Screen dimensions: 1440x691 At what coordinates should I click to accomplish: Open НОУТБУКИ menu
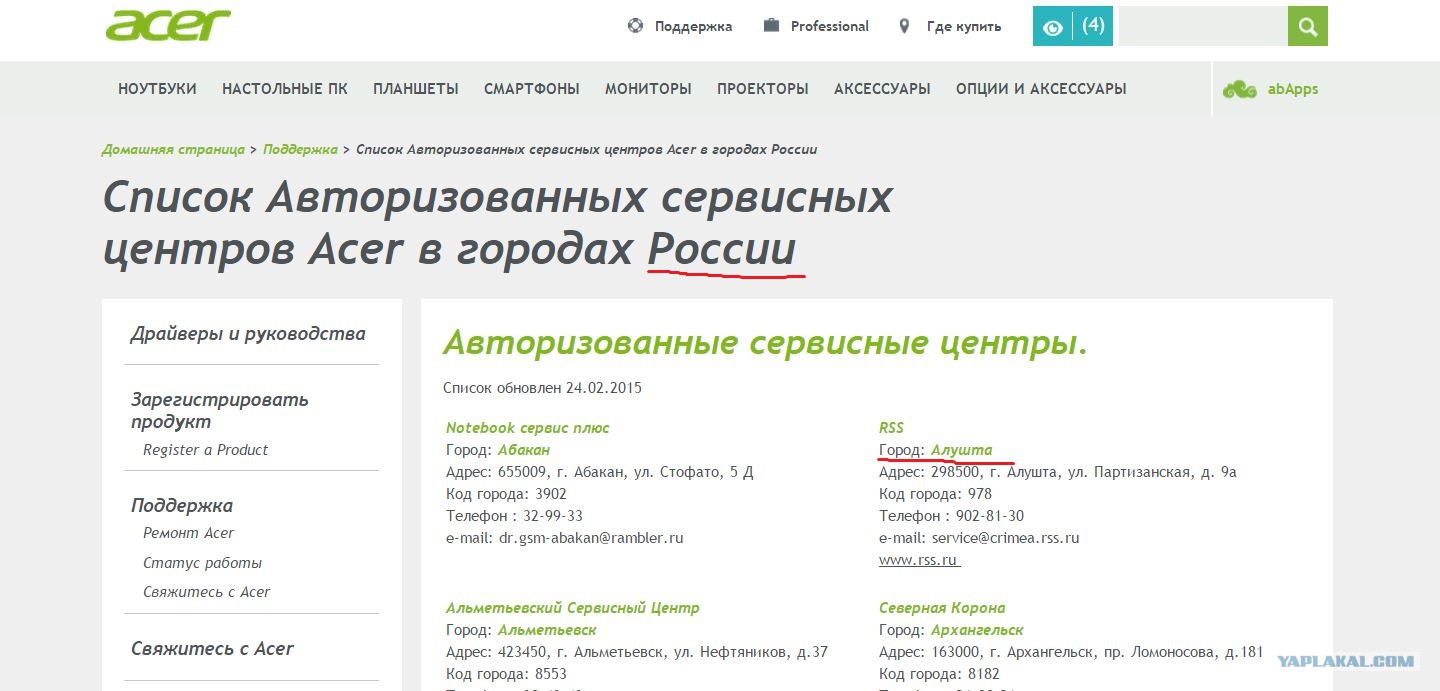click(157, 89)
